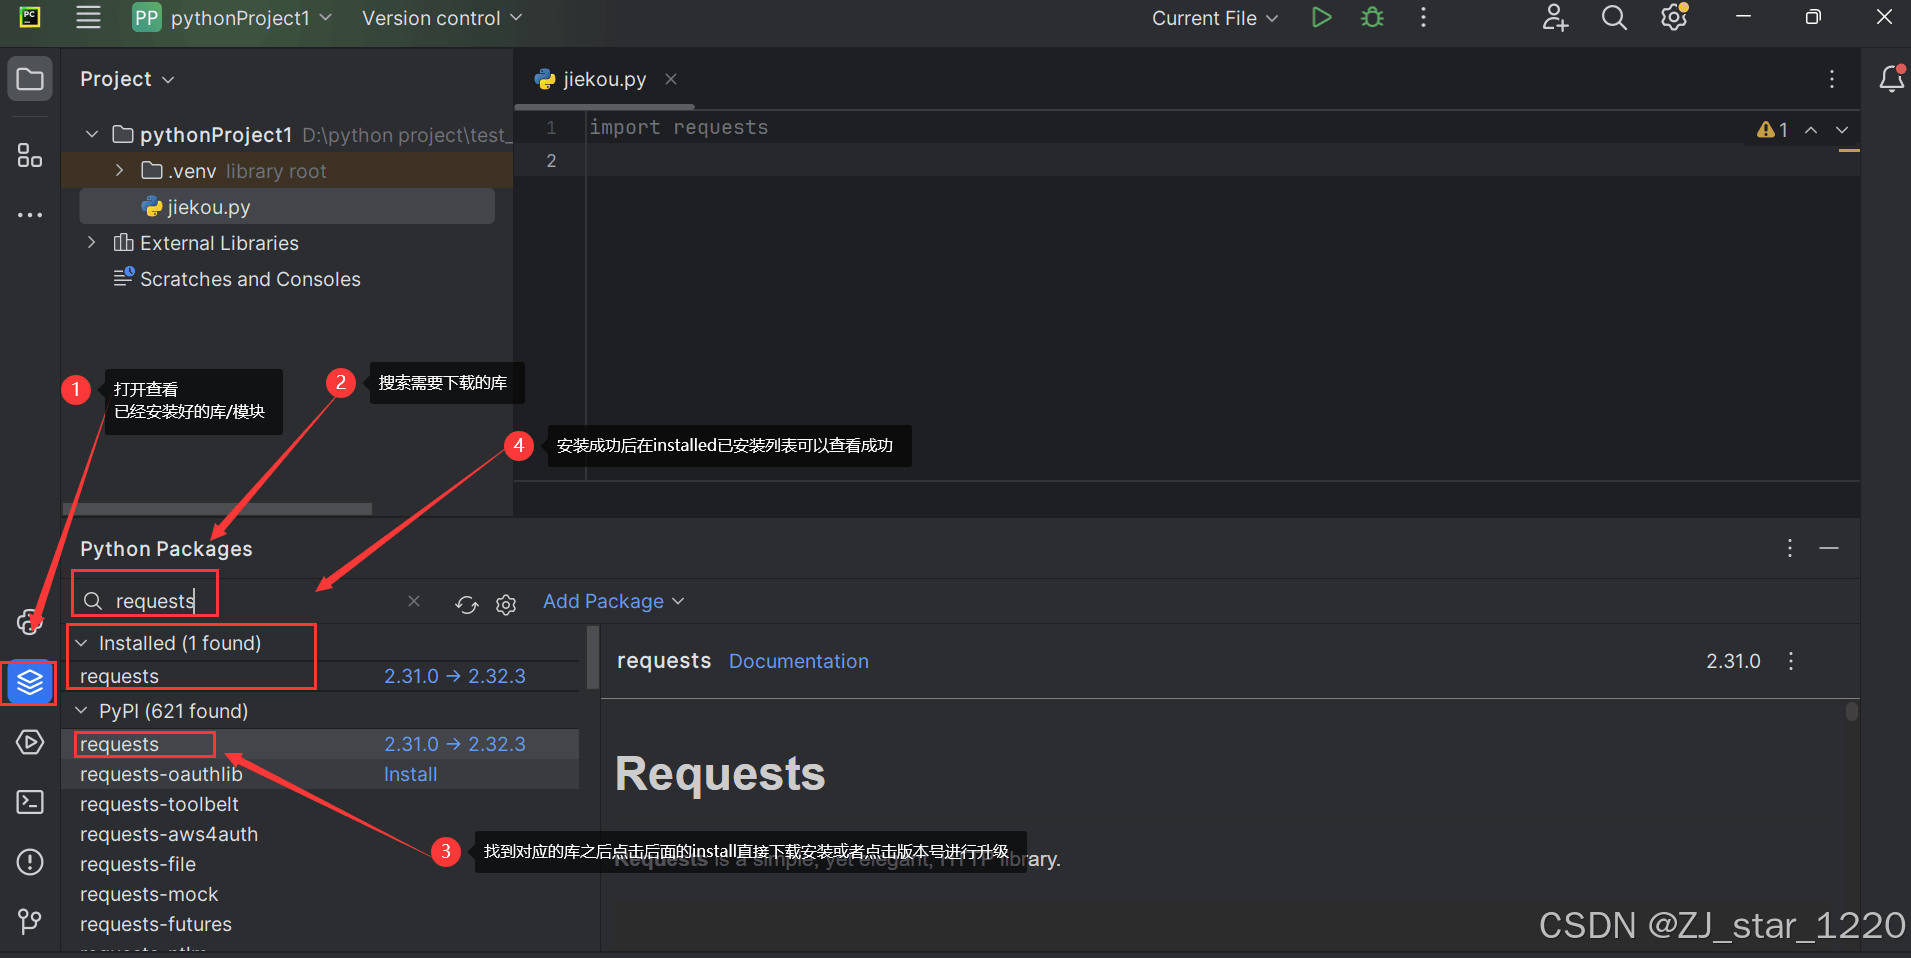The image size is (1911, 958).
Task: Expand External Libraries node
Action: (x=92, y=242)
